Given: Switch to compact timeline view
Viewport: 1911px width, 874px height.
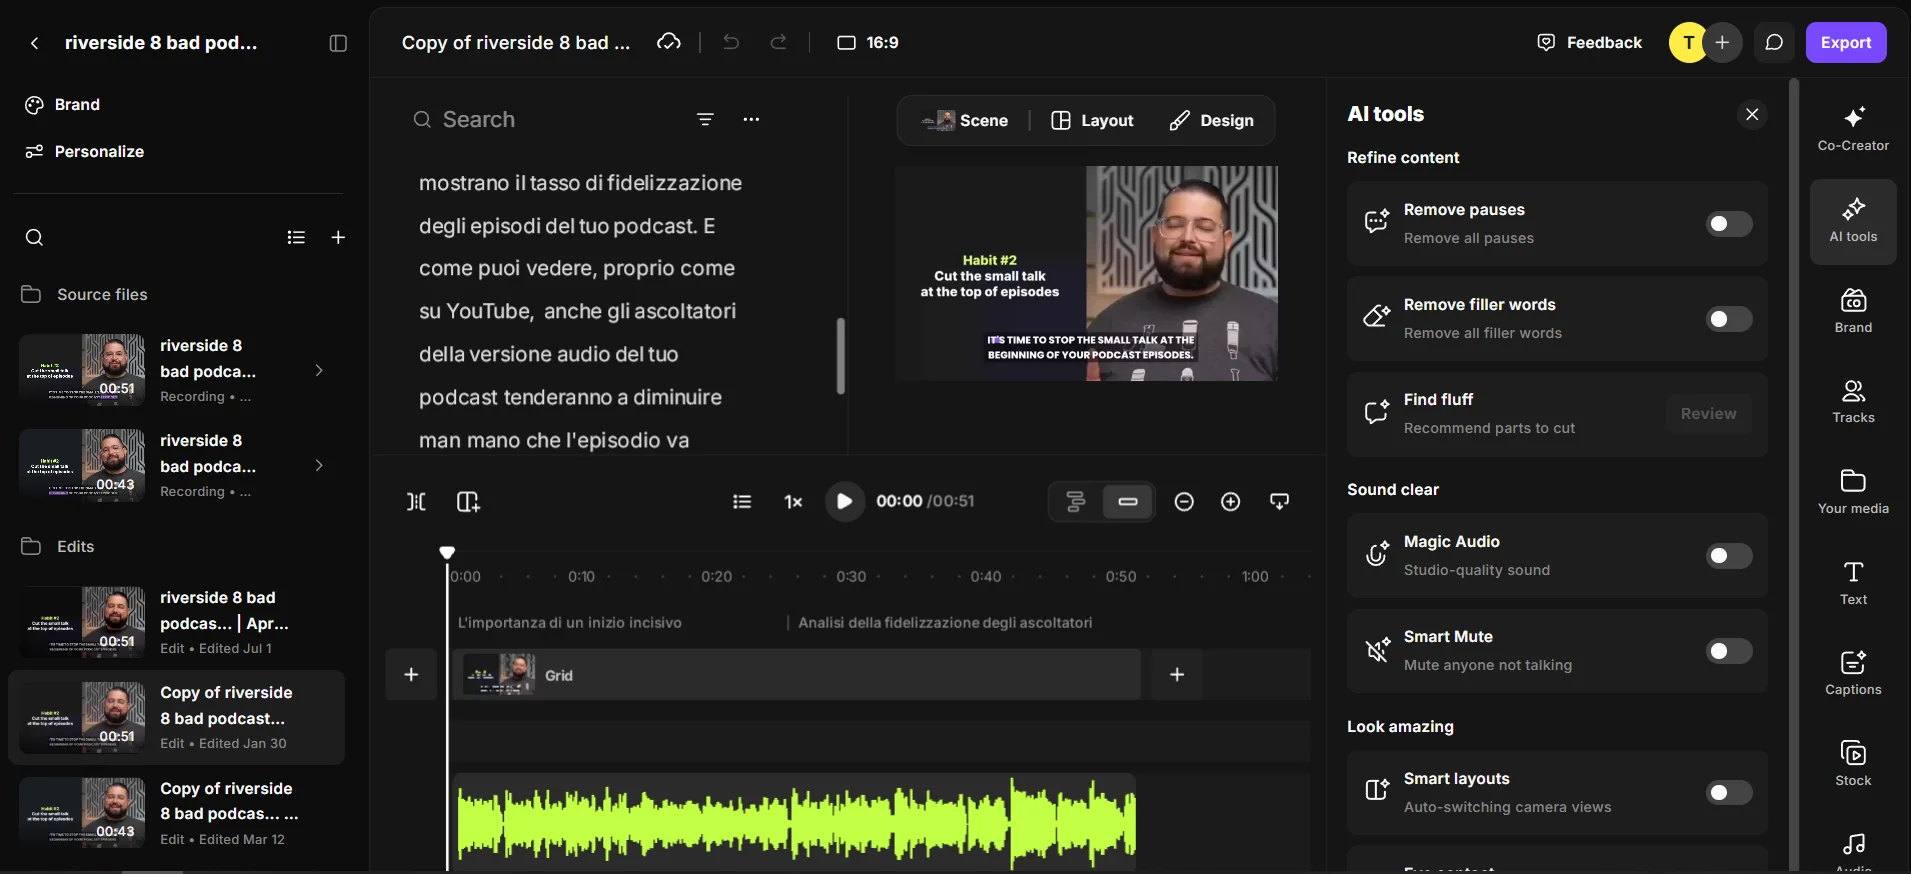Looking at the screenshot, I should point(1128,501).
